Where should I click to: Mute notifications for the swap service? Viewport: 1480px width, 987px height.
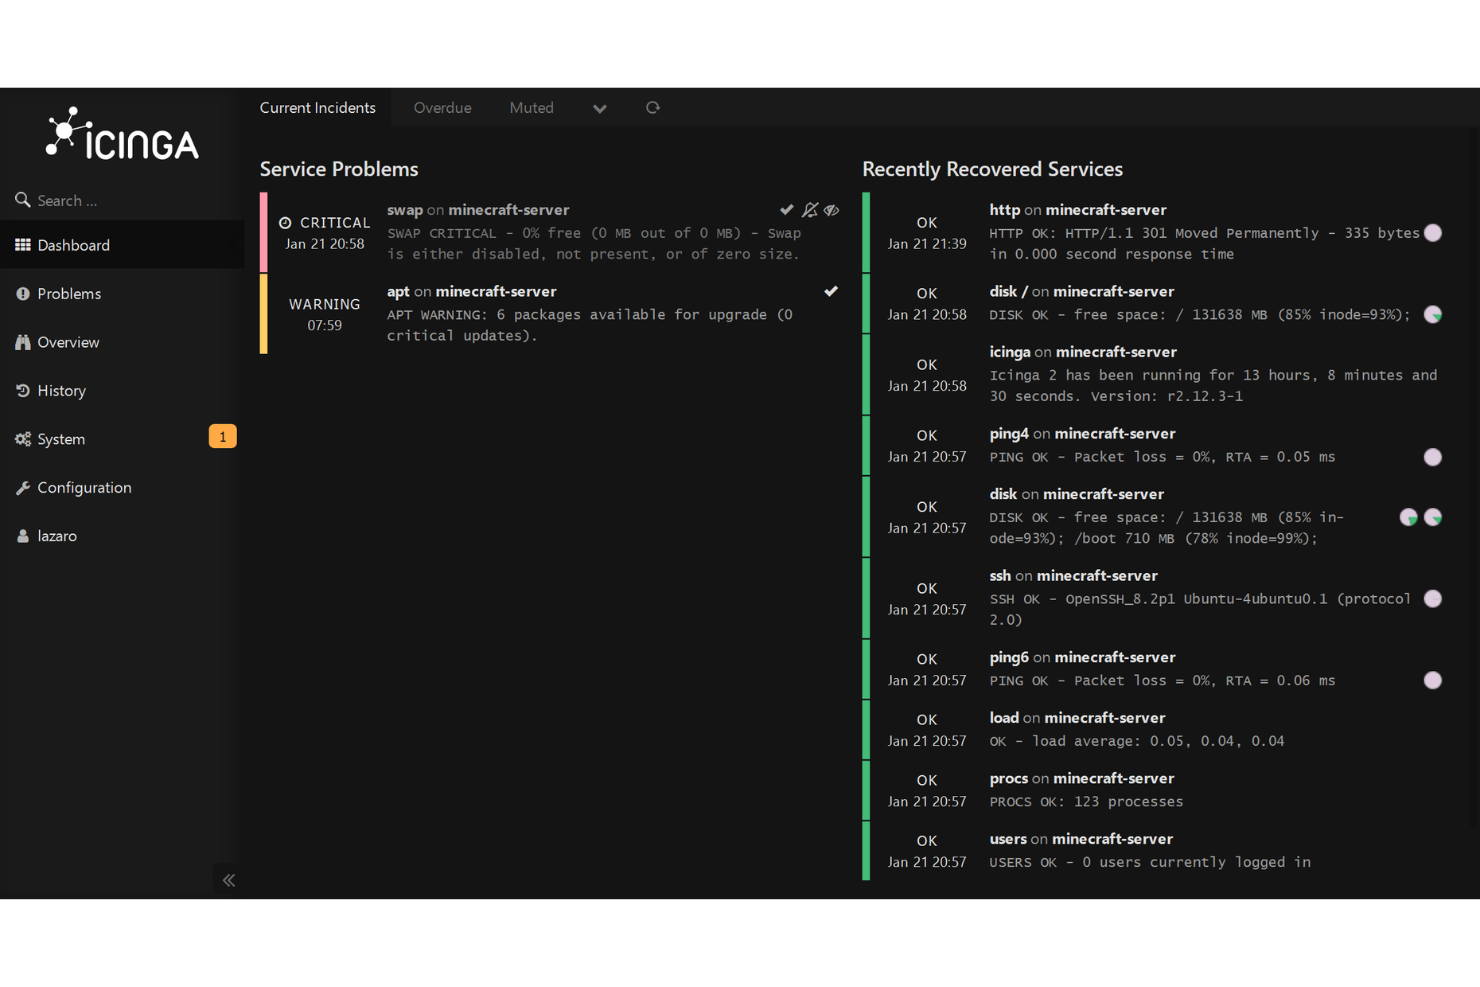click(810, 209)
